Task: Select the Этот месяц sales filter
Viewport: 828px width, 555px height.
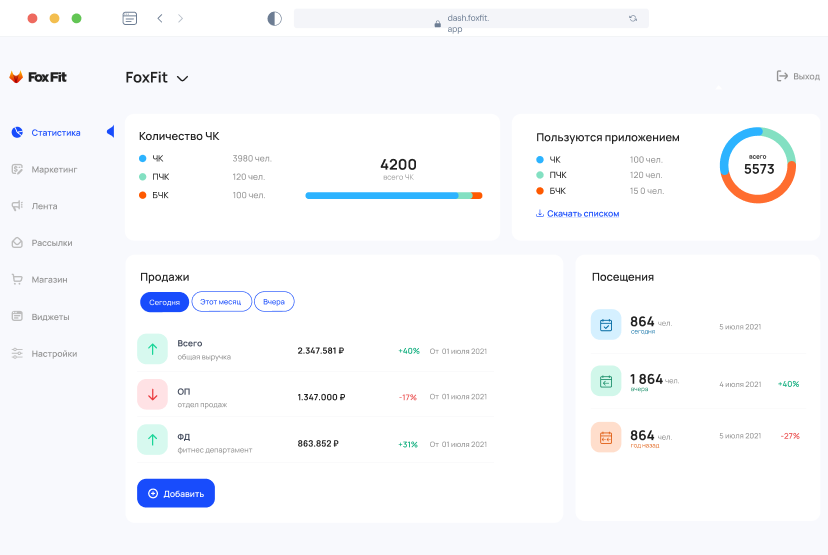Action: (221, 302)
